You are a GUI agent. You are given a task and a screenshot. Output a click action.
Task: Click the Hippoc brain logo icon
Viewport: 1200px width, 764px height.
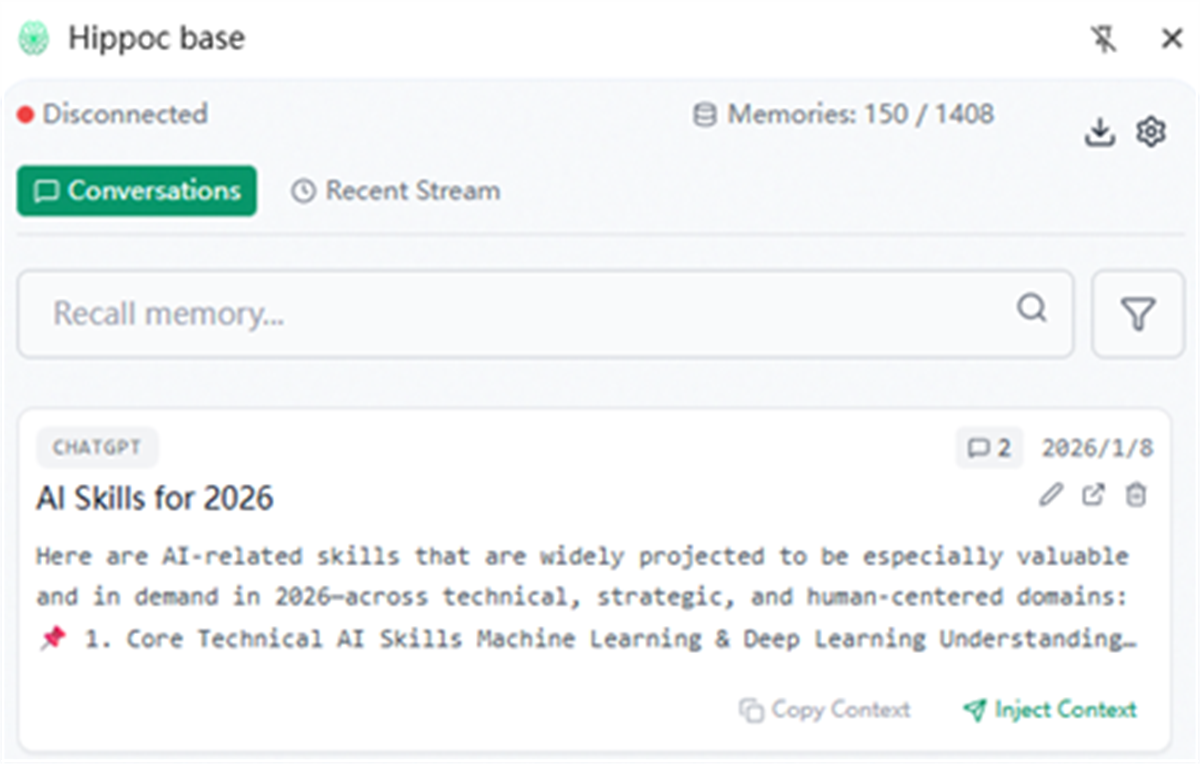34,39
